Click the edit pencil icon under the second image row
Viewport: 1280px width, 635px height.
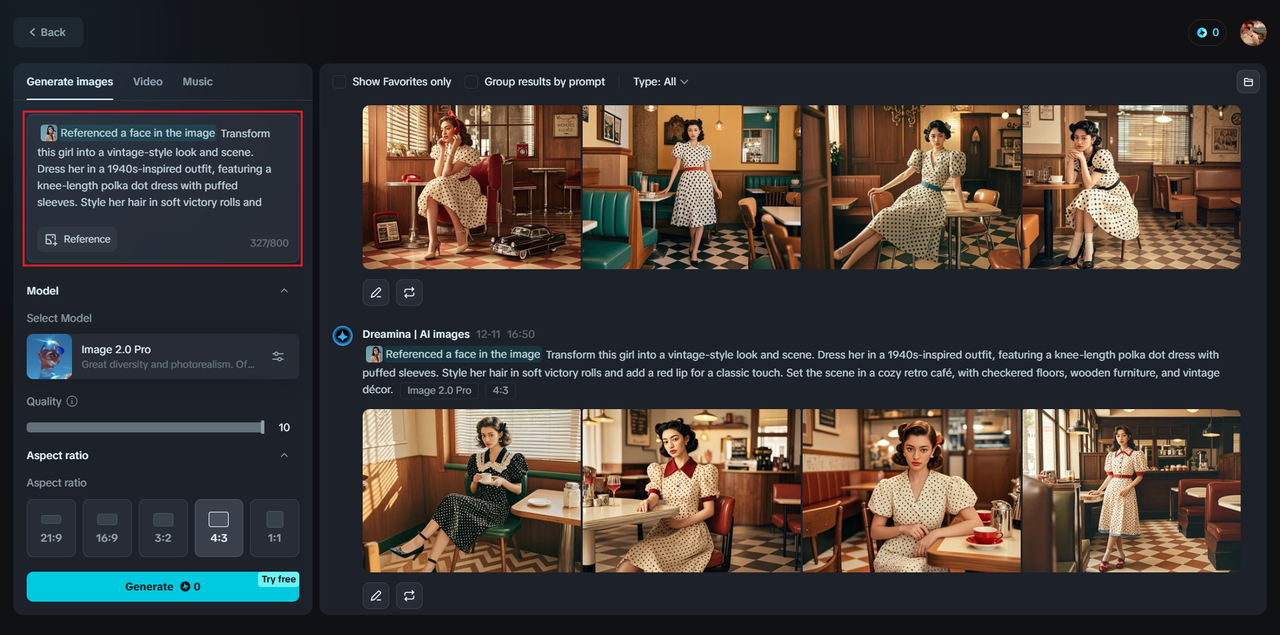pos(376,596)
